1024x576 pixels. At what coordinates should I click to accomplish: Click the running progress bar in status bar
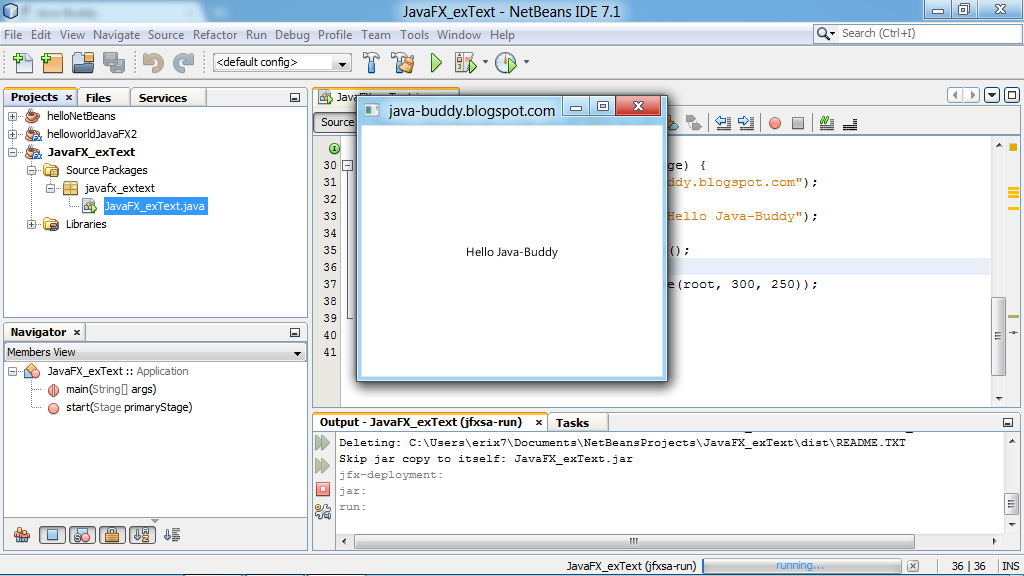tap(800, 564)
